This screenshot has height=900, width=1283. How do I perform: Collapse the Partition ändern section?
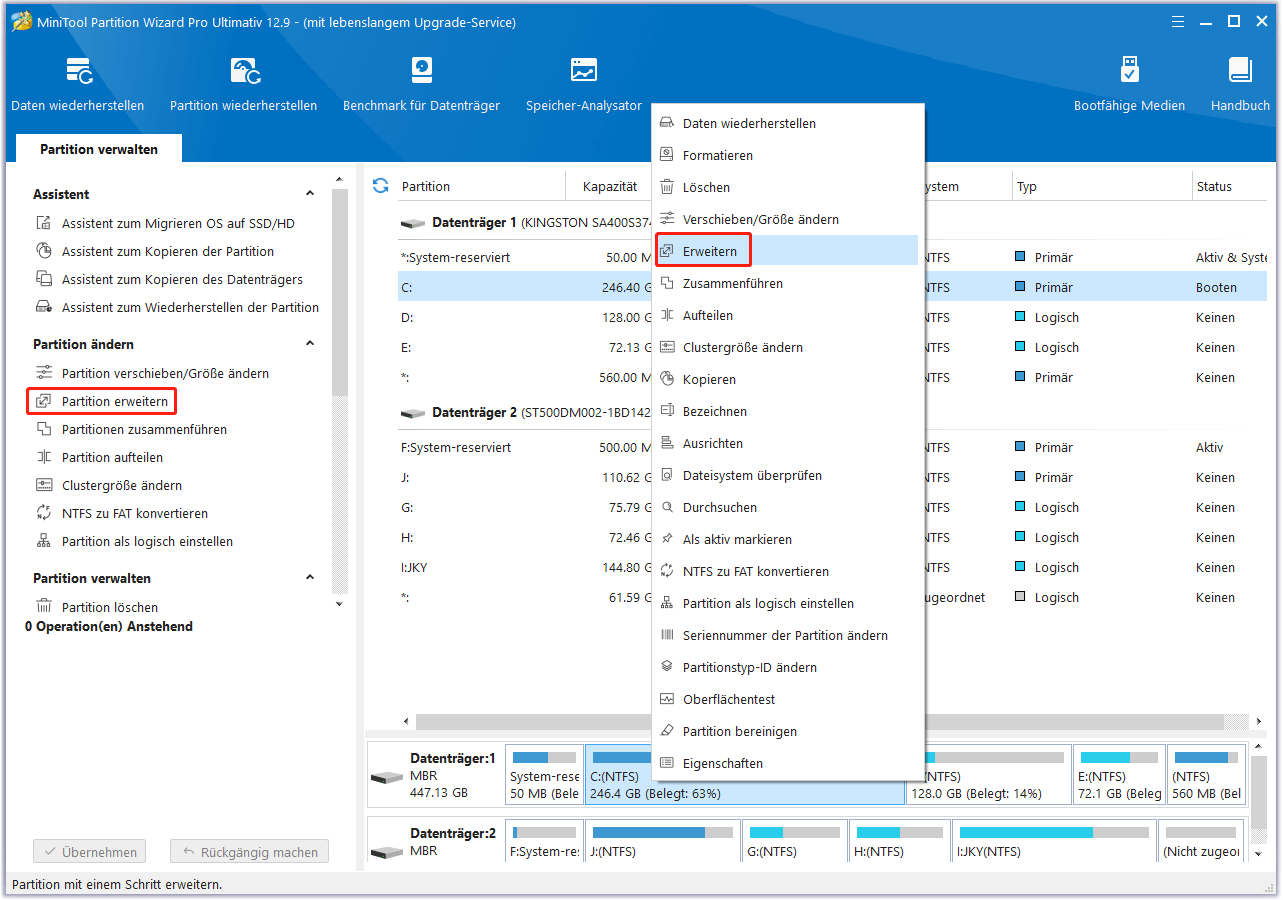click(310, 344)
